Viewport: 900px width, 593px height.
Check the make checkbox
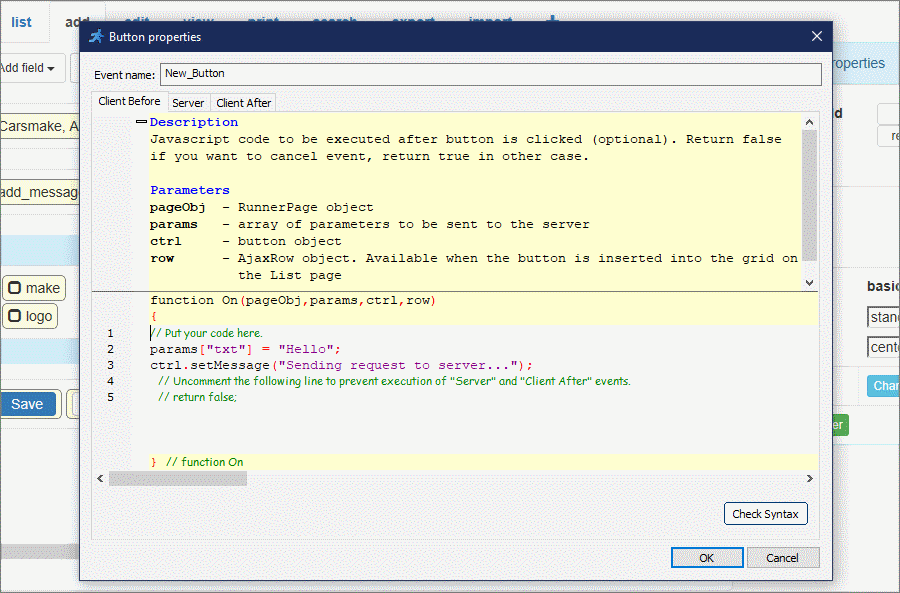13,287
